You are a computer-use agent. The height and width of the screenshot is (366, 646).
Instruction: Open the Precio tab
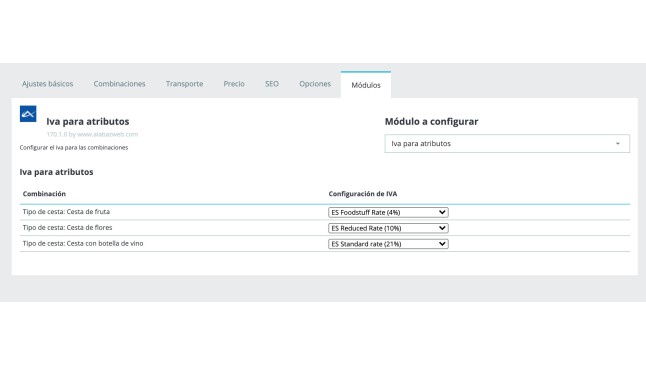(x=234, y=84)
